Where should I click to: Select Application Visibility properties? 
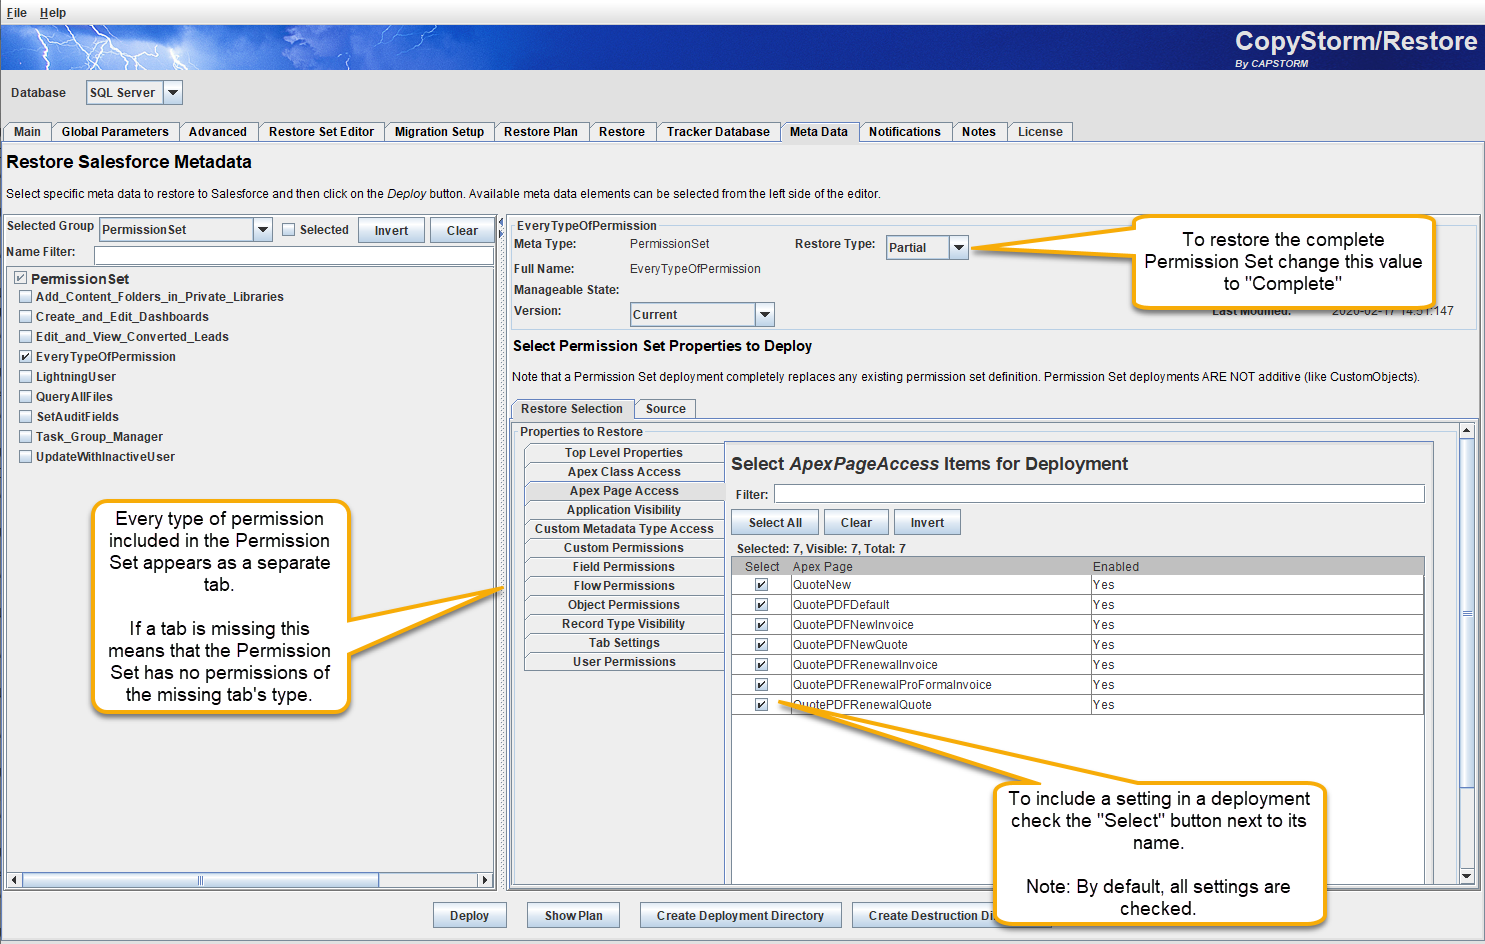click(624, 510)
